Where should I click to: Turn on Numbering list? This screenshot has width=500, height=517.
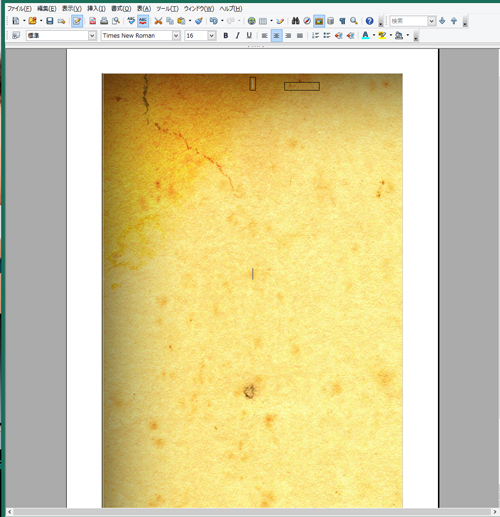315,35
